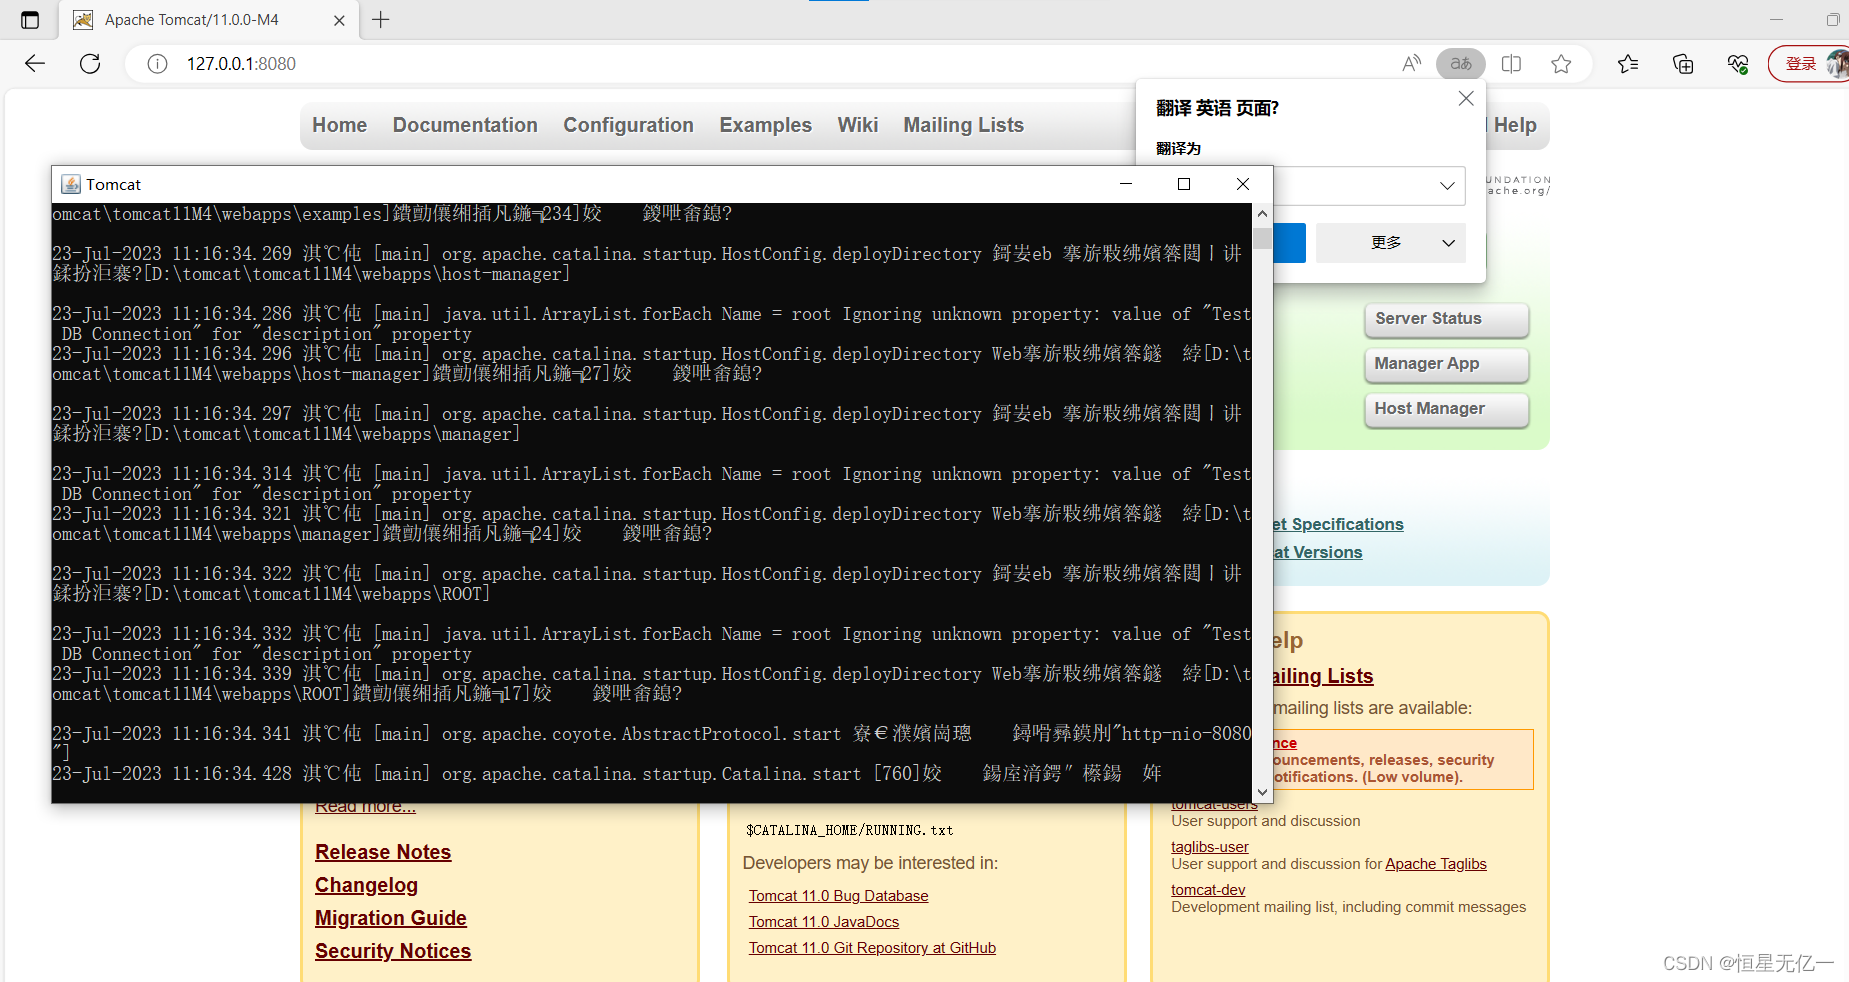Viewport: 1849px width, 982px height.
Task: Open the Collections icon on browser toolbar
Action: pos(1683,63)
